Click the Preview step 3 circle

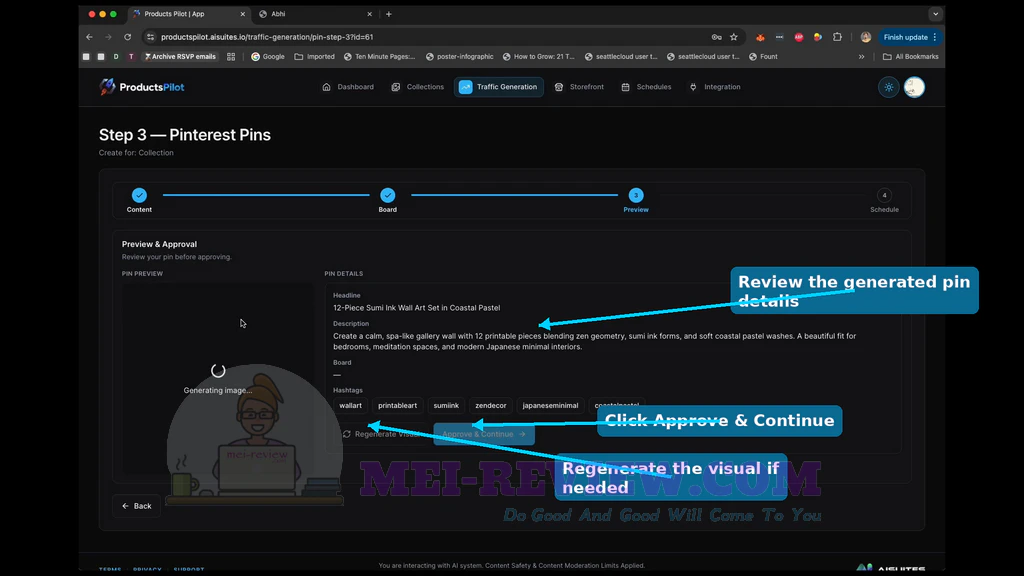[635, 195]
